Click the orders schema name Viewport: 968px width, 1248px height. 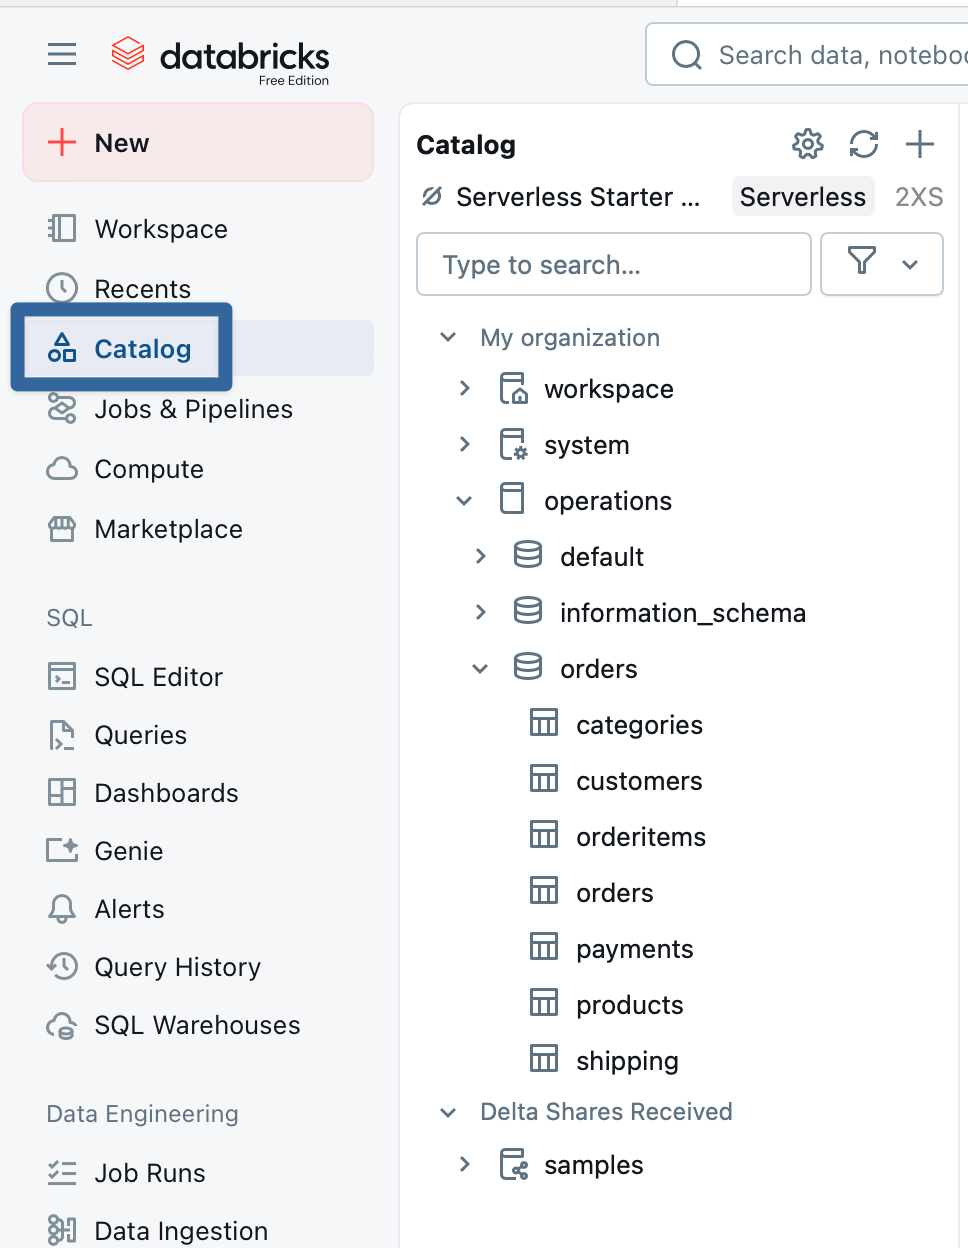599,669
